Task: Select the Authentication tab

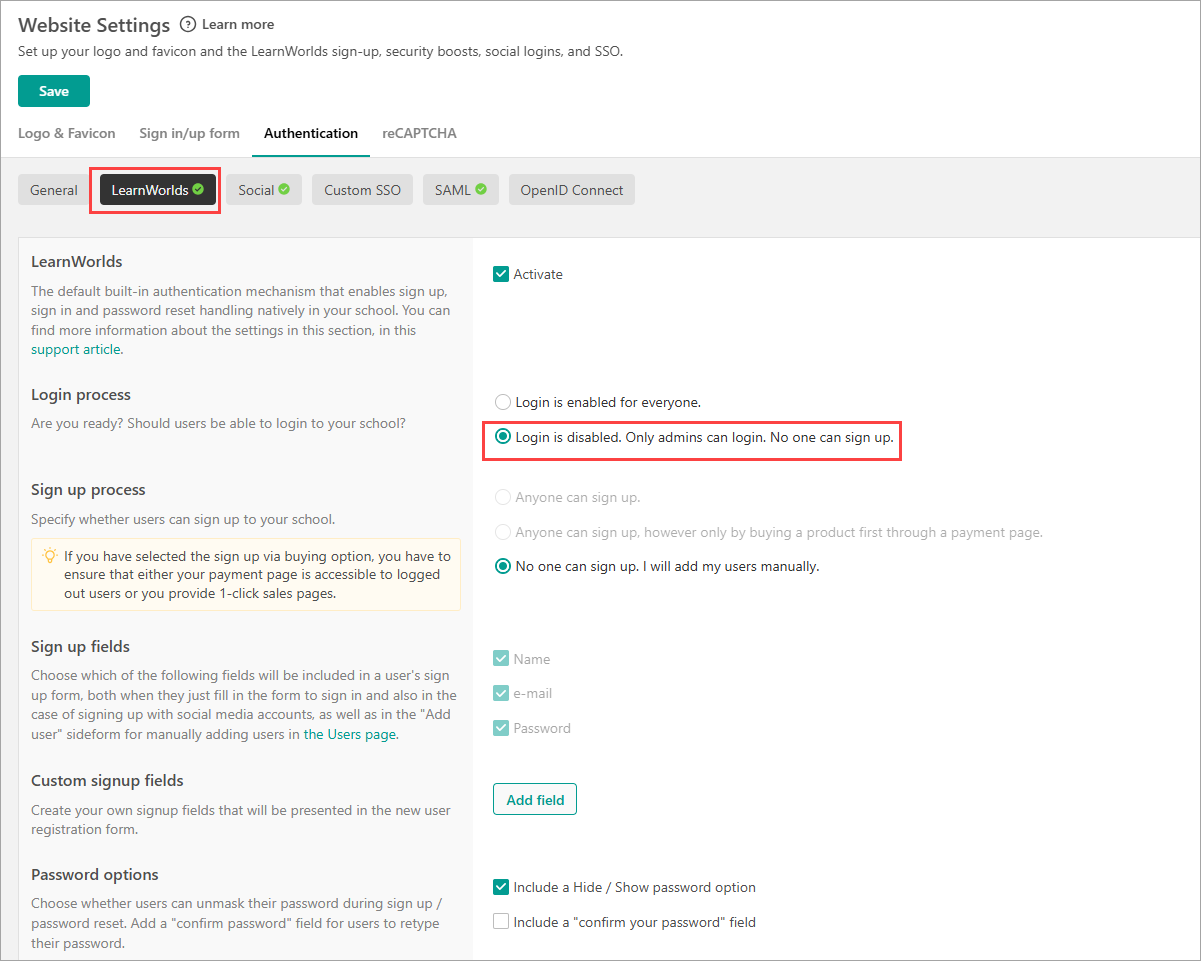Action: 311,133
